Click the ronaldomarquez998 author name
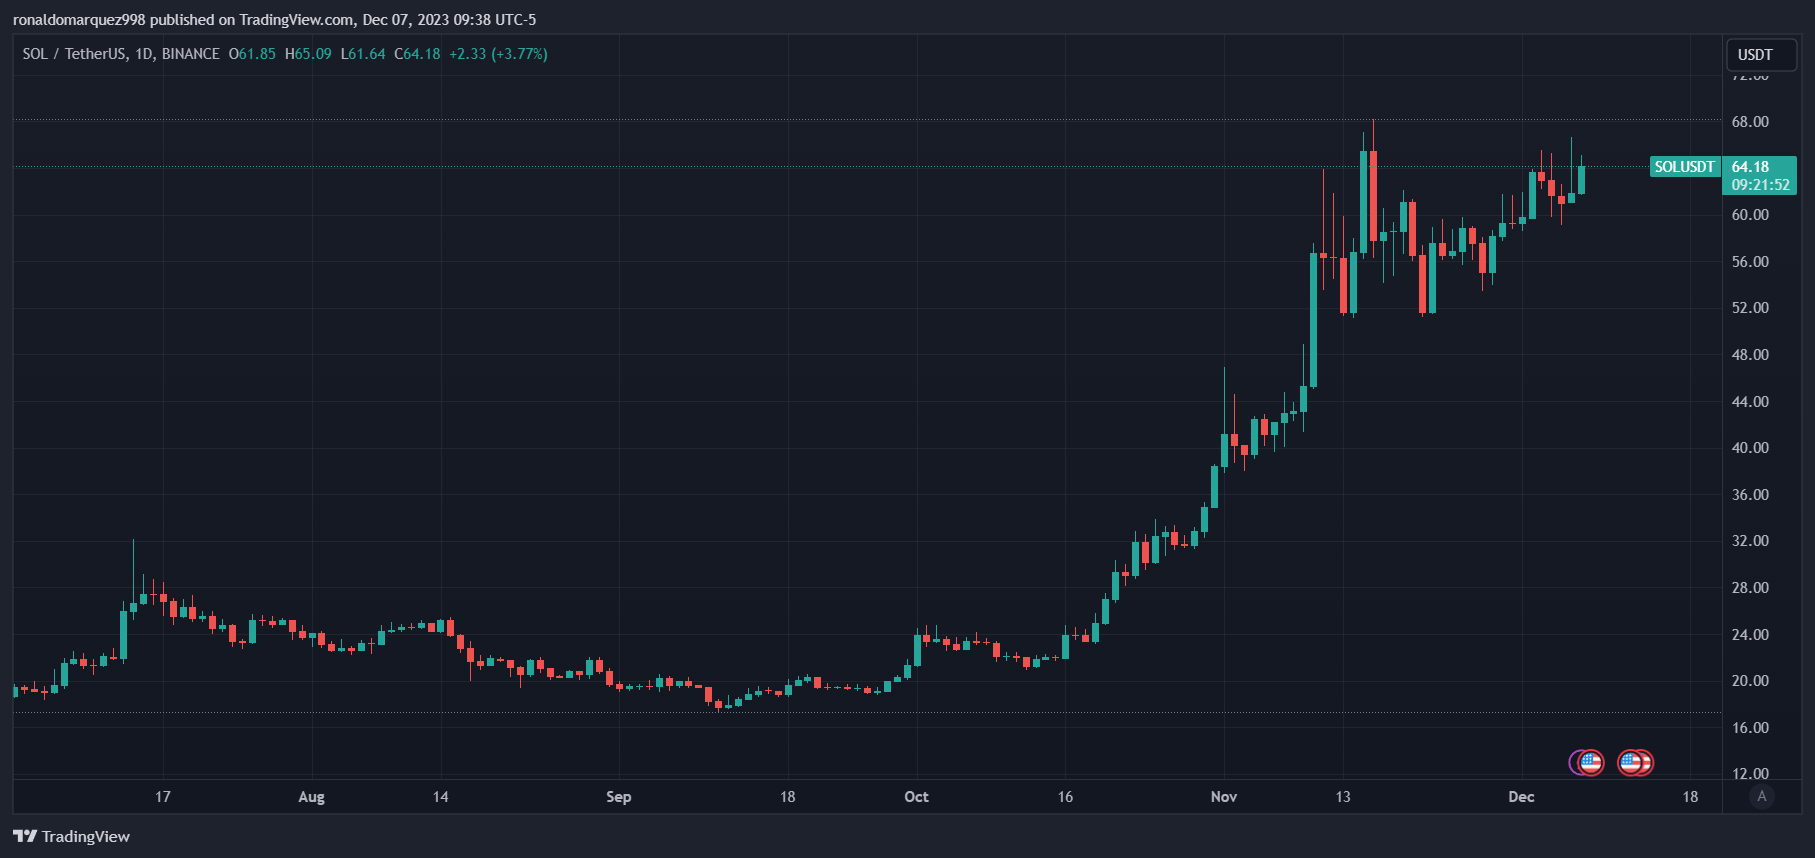The image size is (1815, 858). (79, 20)
